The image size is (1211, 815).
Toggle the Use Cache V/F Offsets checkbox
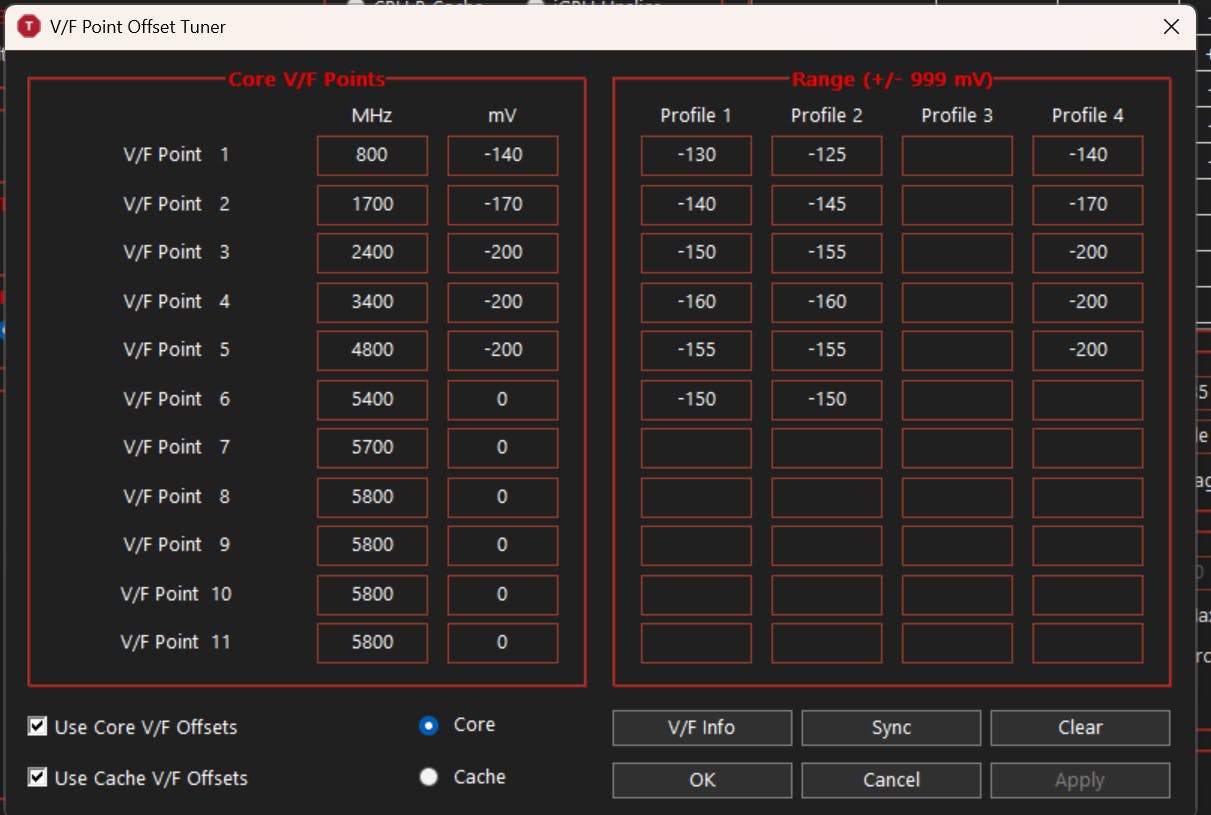click(38, 777)
